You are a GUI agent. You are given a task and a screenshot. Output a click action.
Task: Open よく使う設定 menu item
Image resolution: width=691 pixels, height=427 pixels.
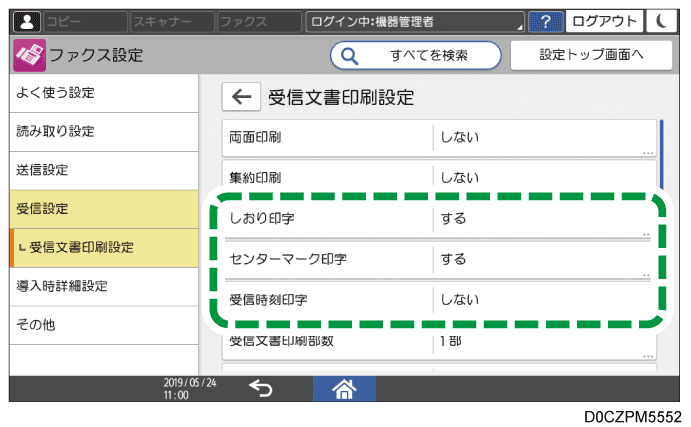pyautogui.click(x=104, y=93)
